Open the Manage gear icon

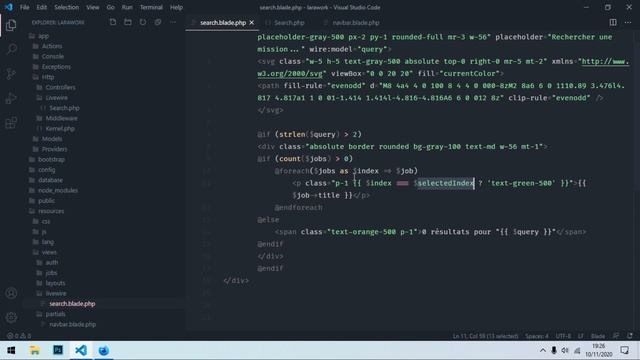(11, 317)
